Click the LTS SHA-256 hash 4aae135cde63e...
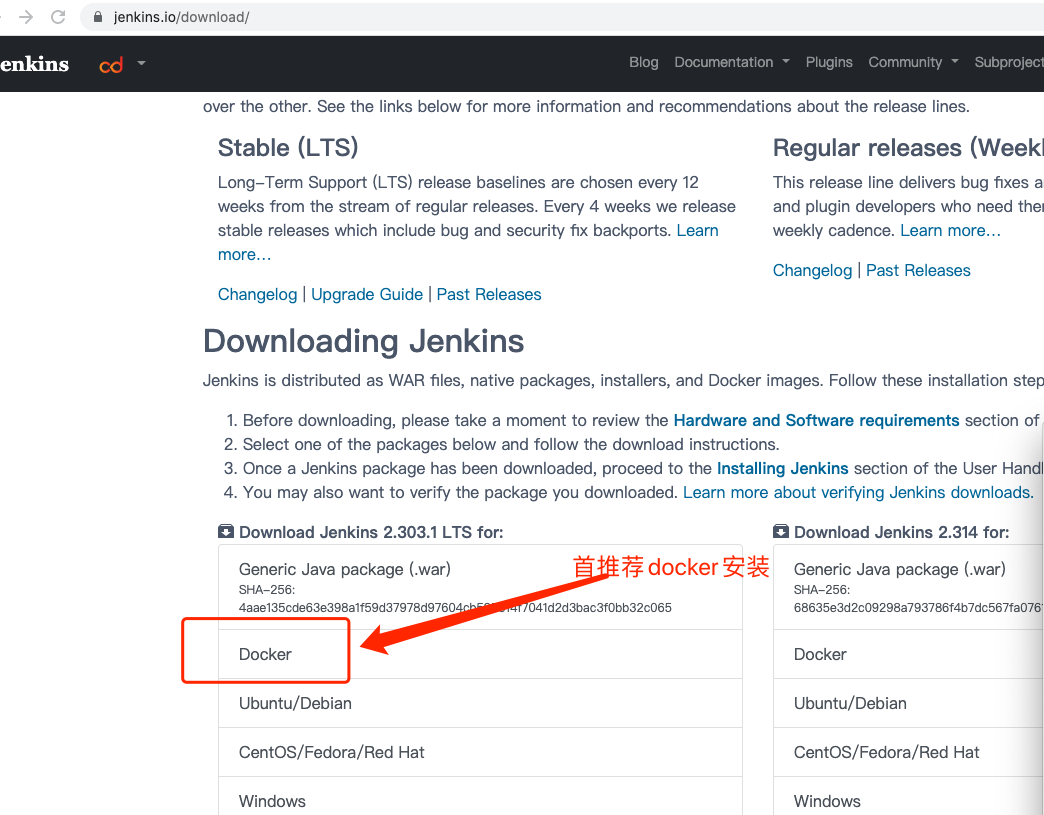Viewport: 1044px width, 815px height. (455, 607)
